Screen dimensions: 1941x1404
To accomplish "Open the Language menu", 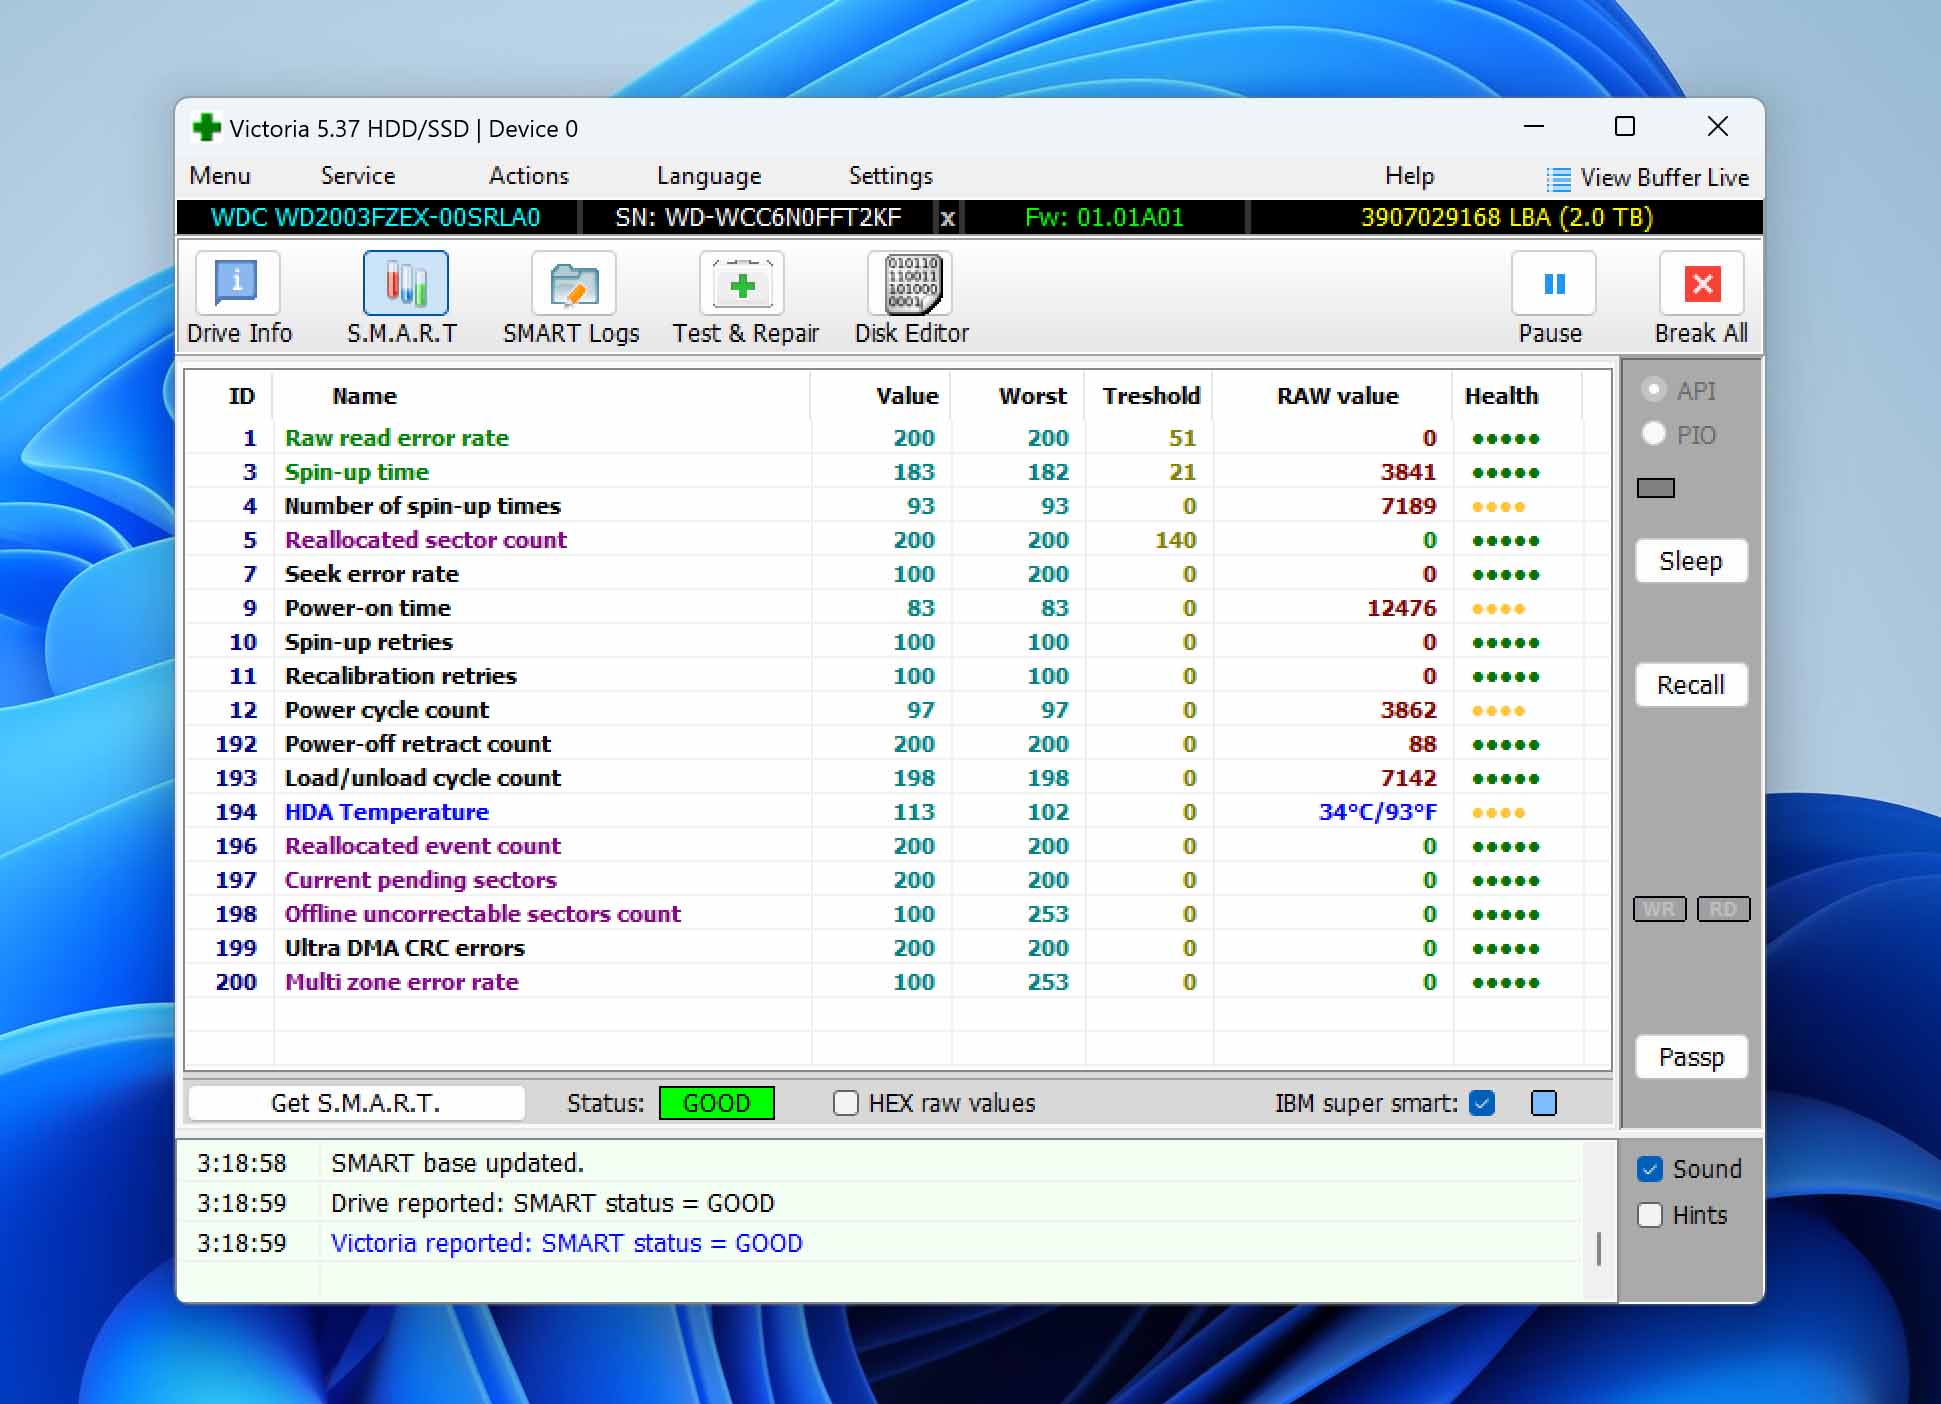I will 708,176.
